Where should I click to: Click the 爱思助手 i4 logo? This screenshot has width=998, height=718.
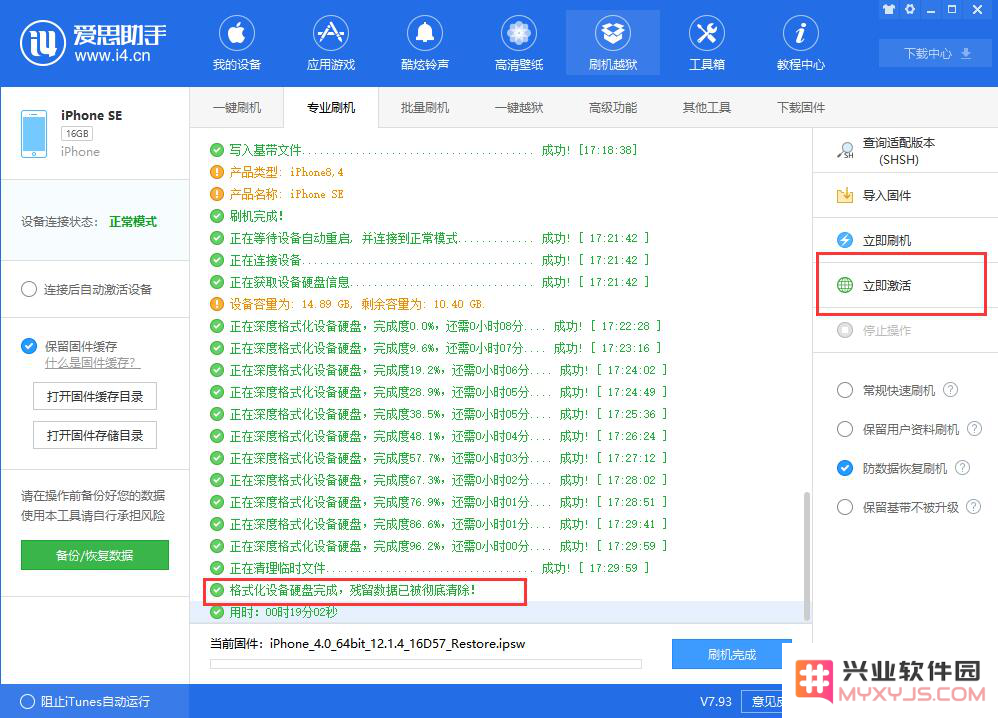[94, 43]
